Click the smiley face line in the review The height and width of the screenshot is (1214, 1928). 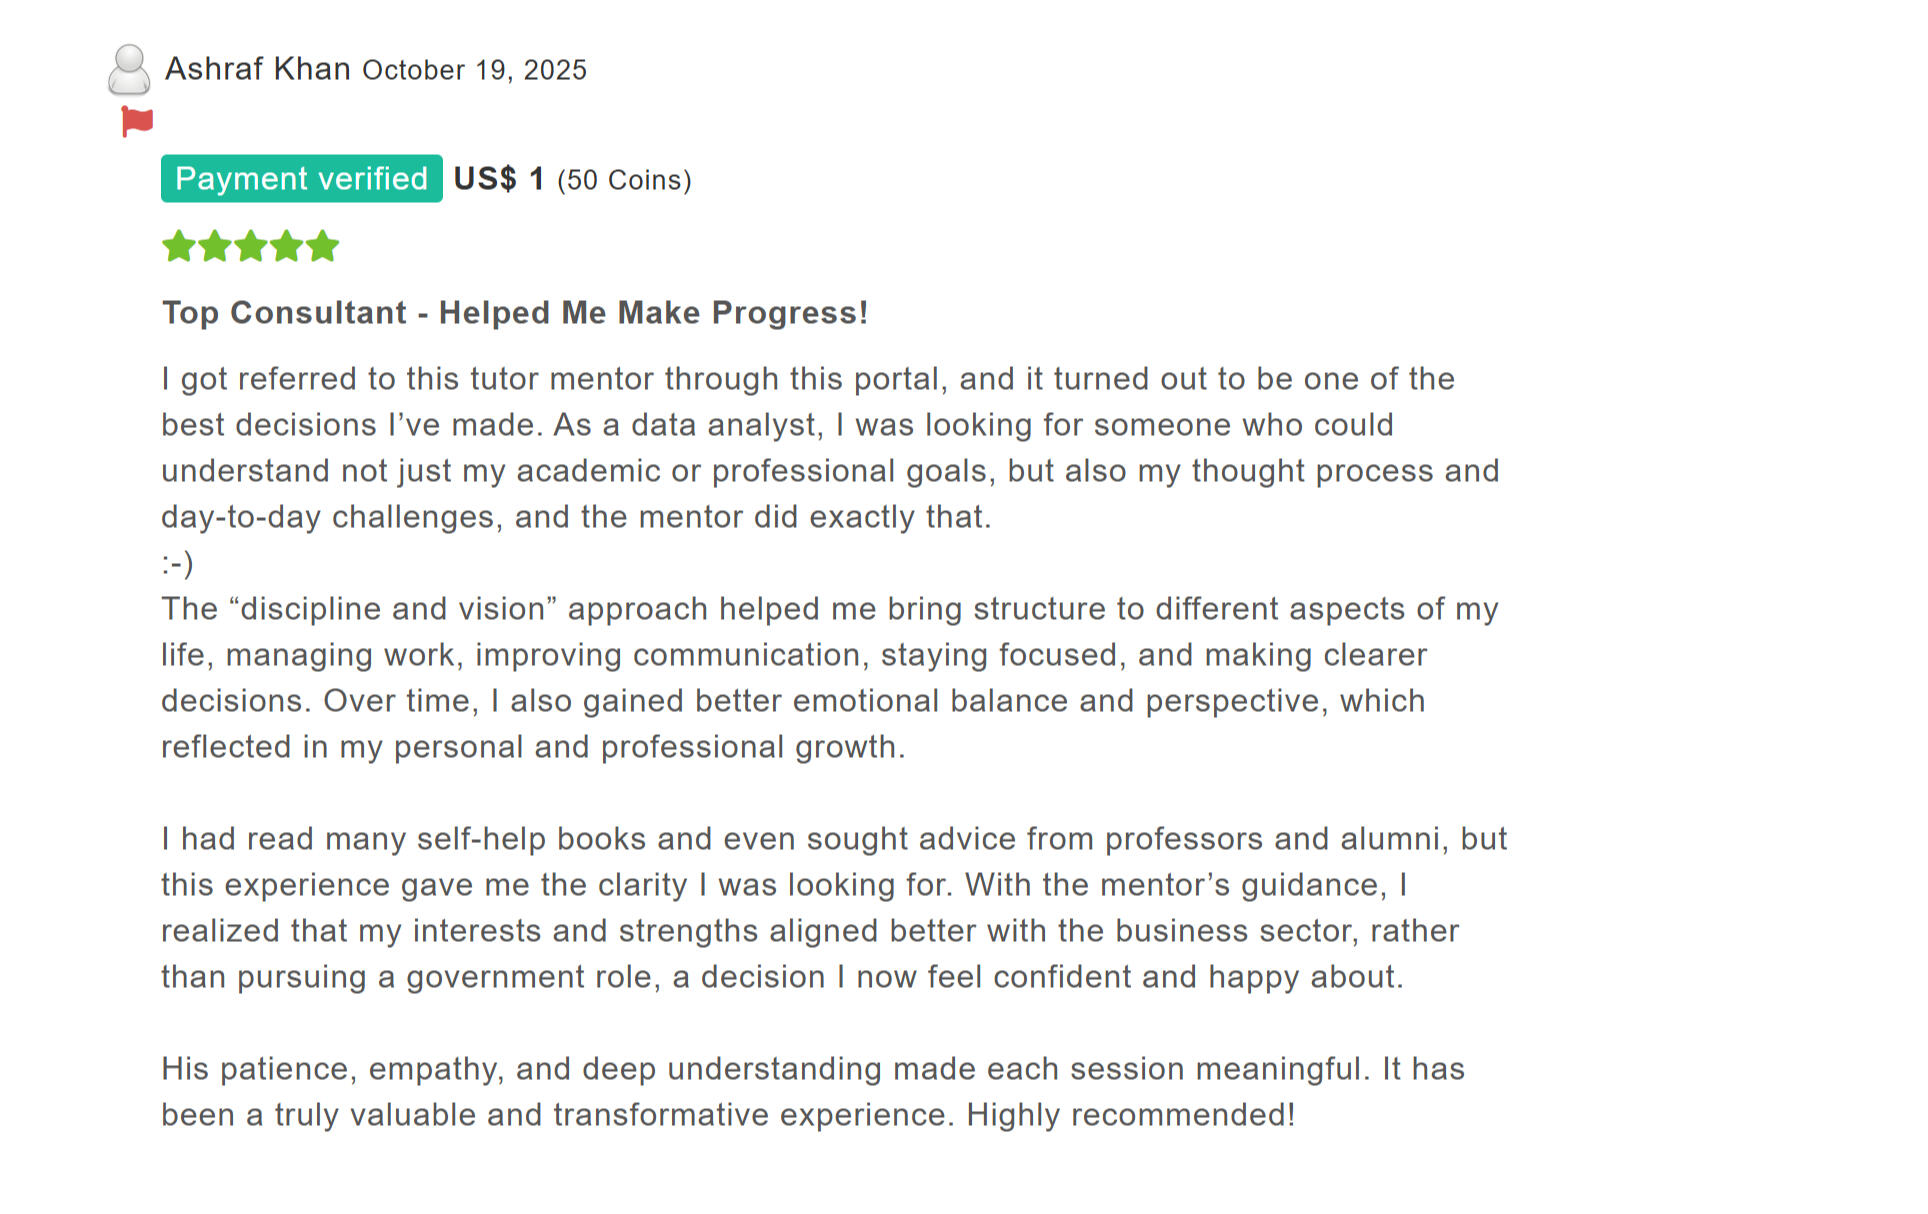177,563
